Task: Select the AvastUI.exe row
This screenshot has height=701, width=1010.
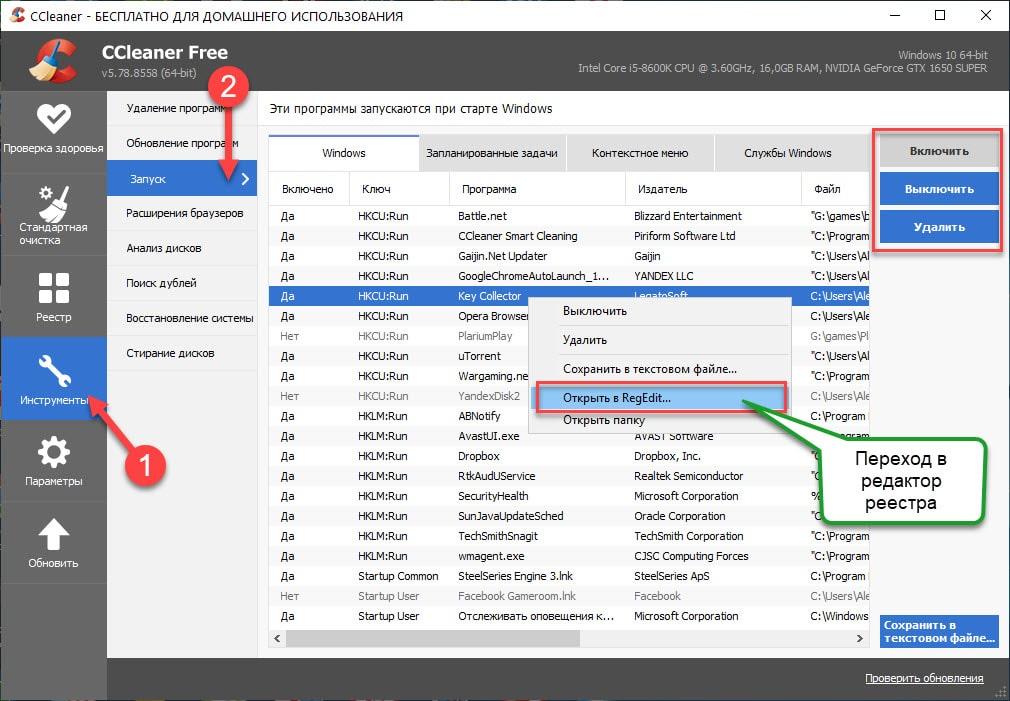Action: click(x=569, y=436)
